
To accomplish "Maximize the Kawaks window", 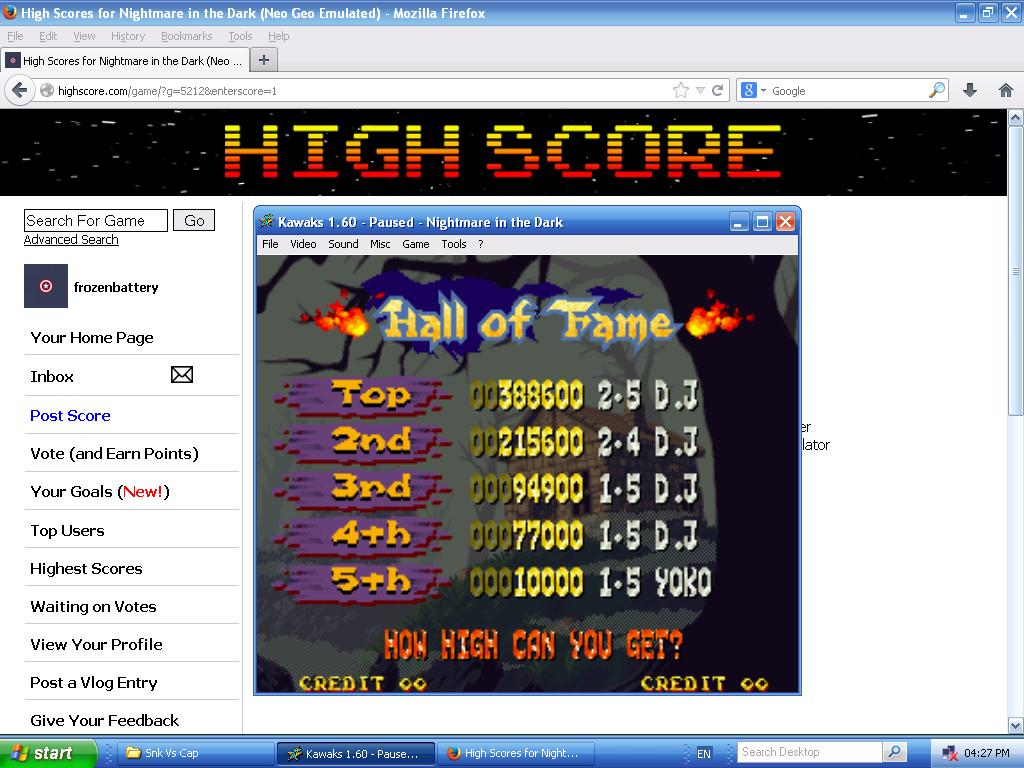I will point(761,222).
